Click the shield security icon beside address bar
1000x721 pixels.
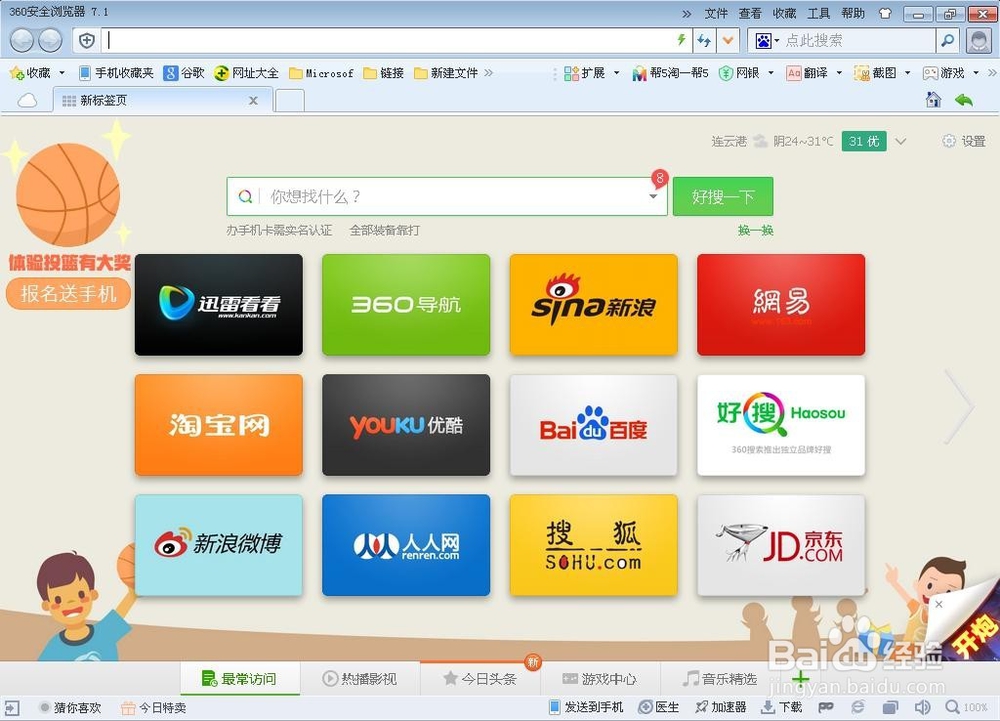87,41
